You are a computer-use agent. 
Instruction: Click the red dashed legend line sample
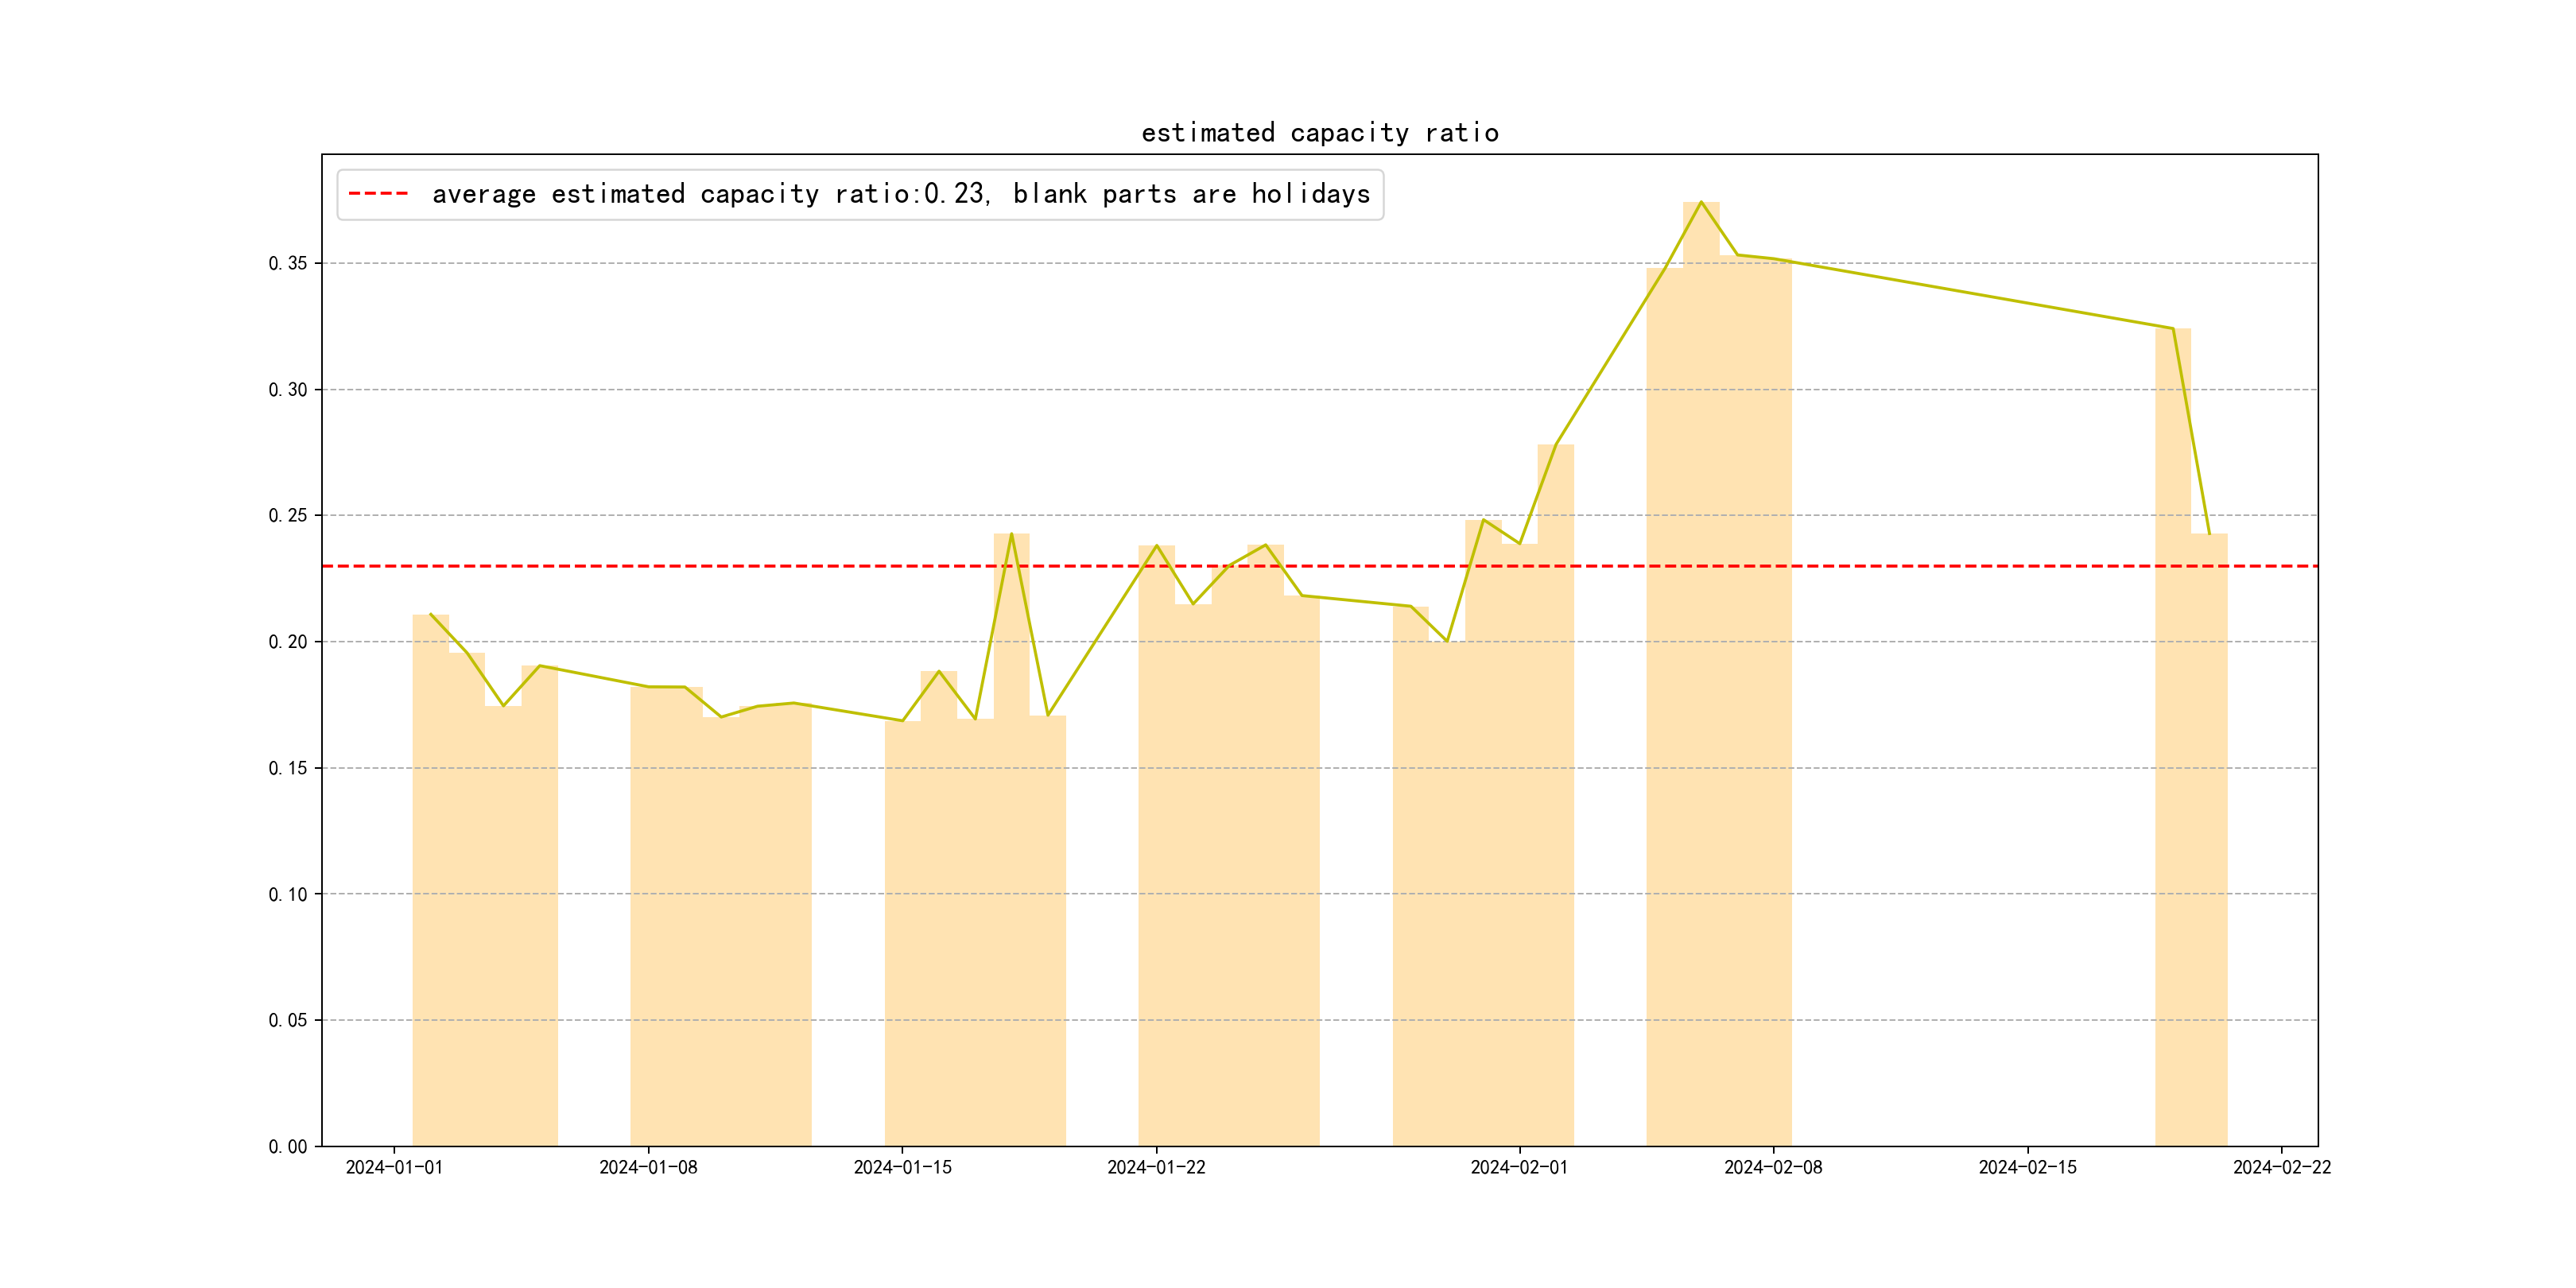(378, 194)
